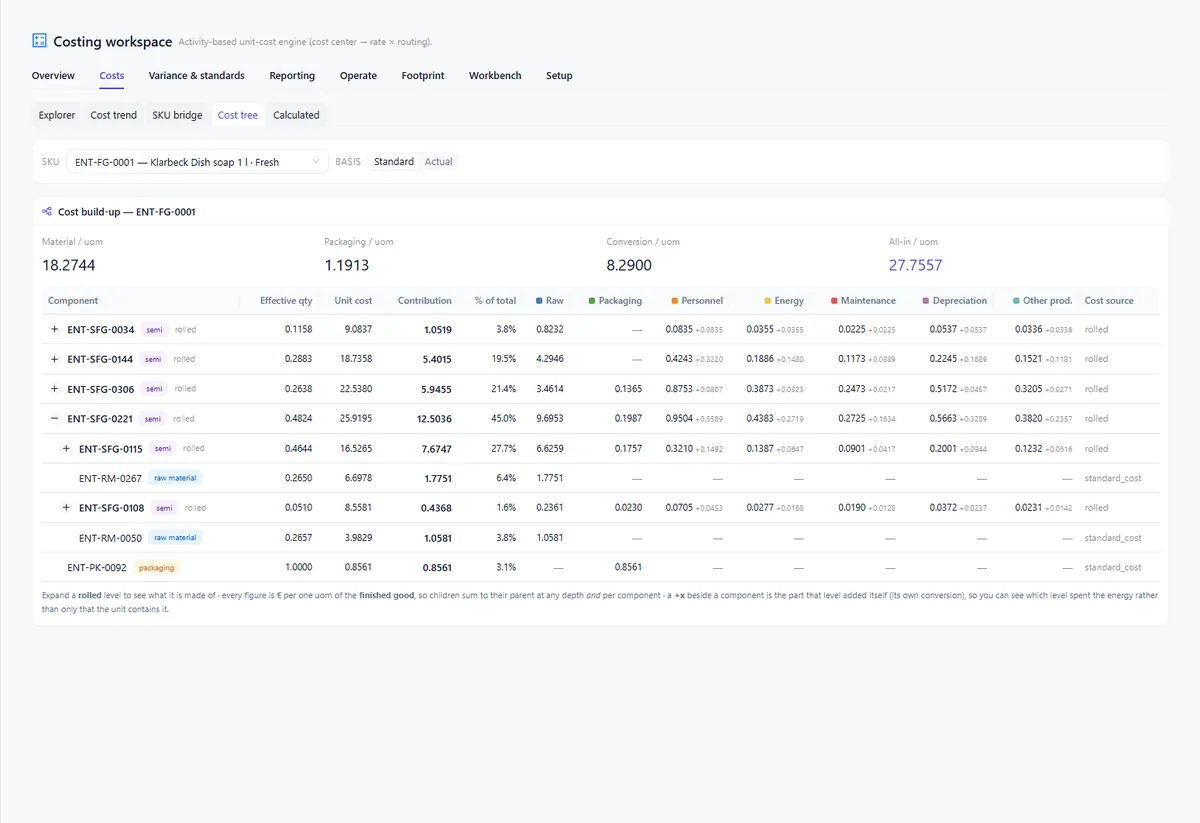Click the blue Raw legend swatch
Screen dimensions: 1200x823
539,300
